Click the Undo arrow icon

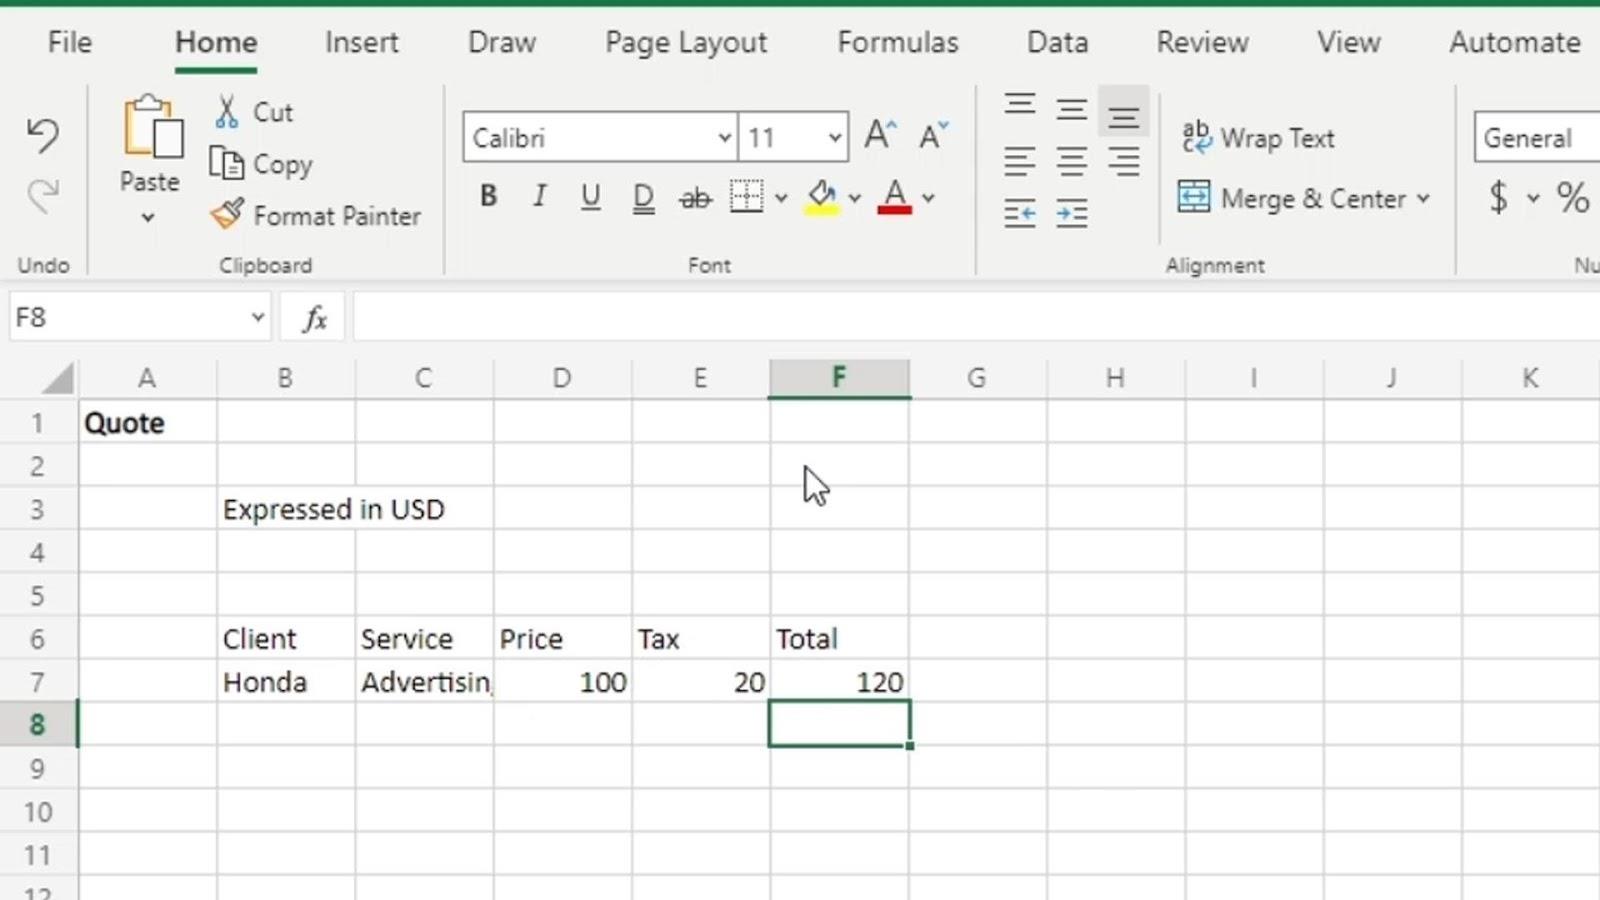tap(43, 135)
